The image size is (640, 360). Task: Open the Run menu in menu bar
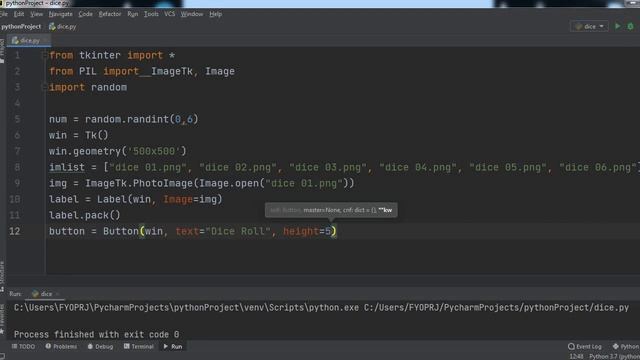[133, 14]
